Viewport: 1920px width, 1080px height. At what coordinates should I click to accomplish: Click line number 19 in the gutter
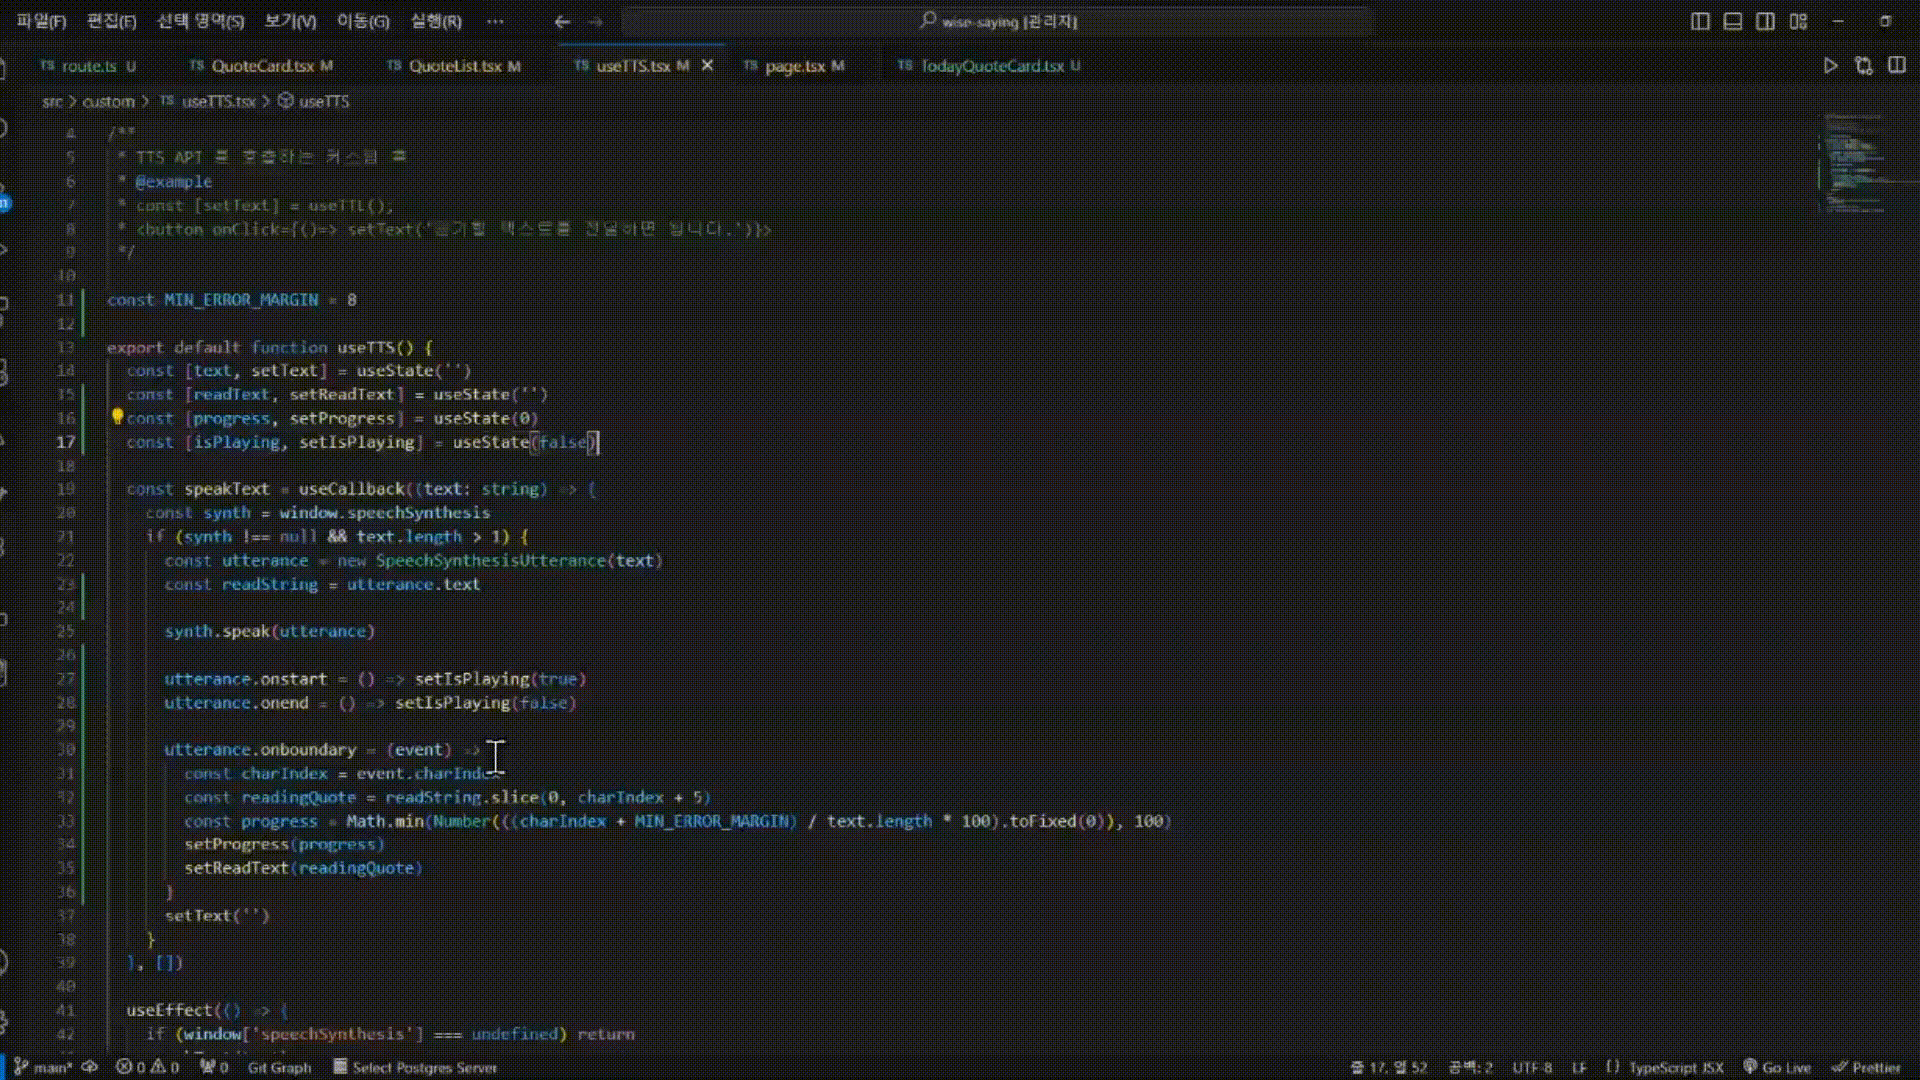tap(66, 489)
